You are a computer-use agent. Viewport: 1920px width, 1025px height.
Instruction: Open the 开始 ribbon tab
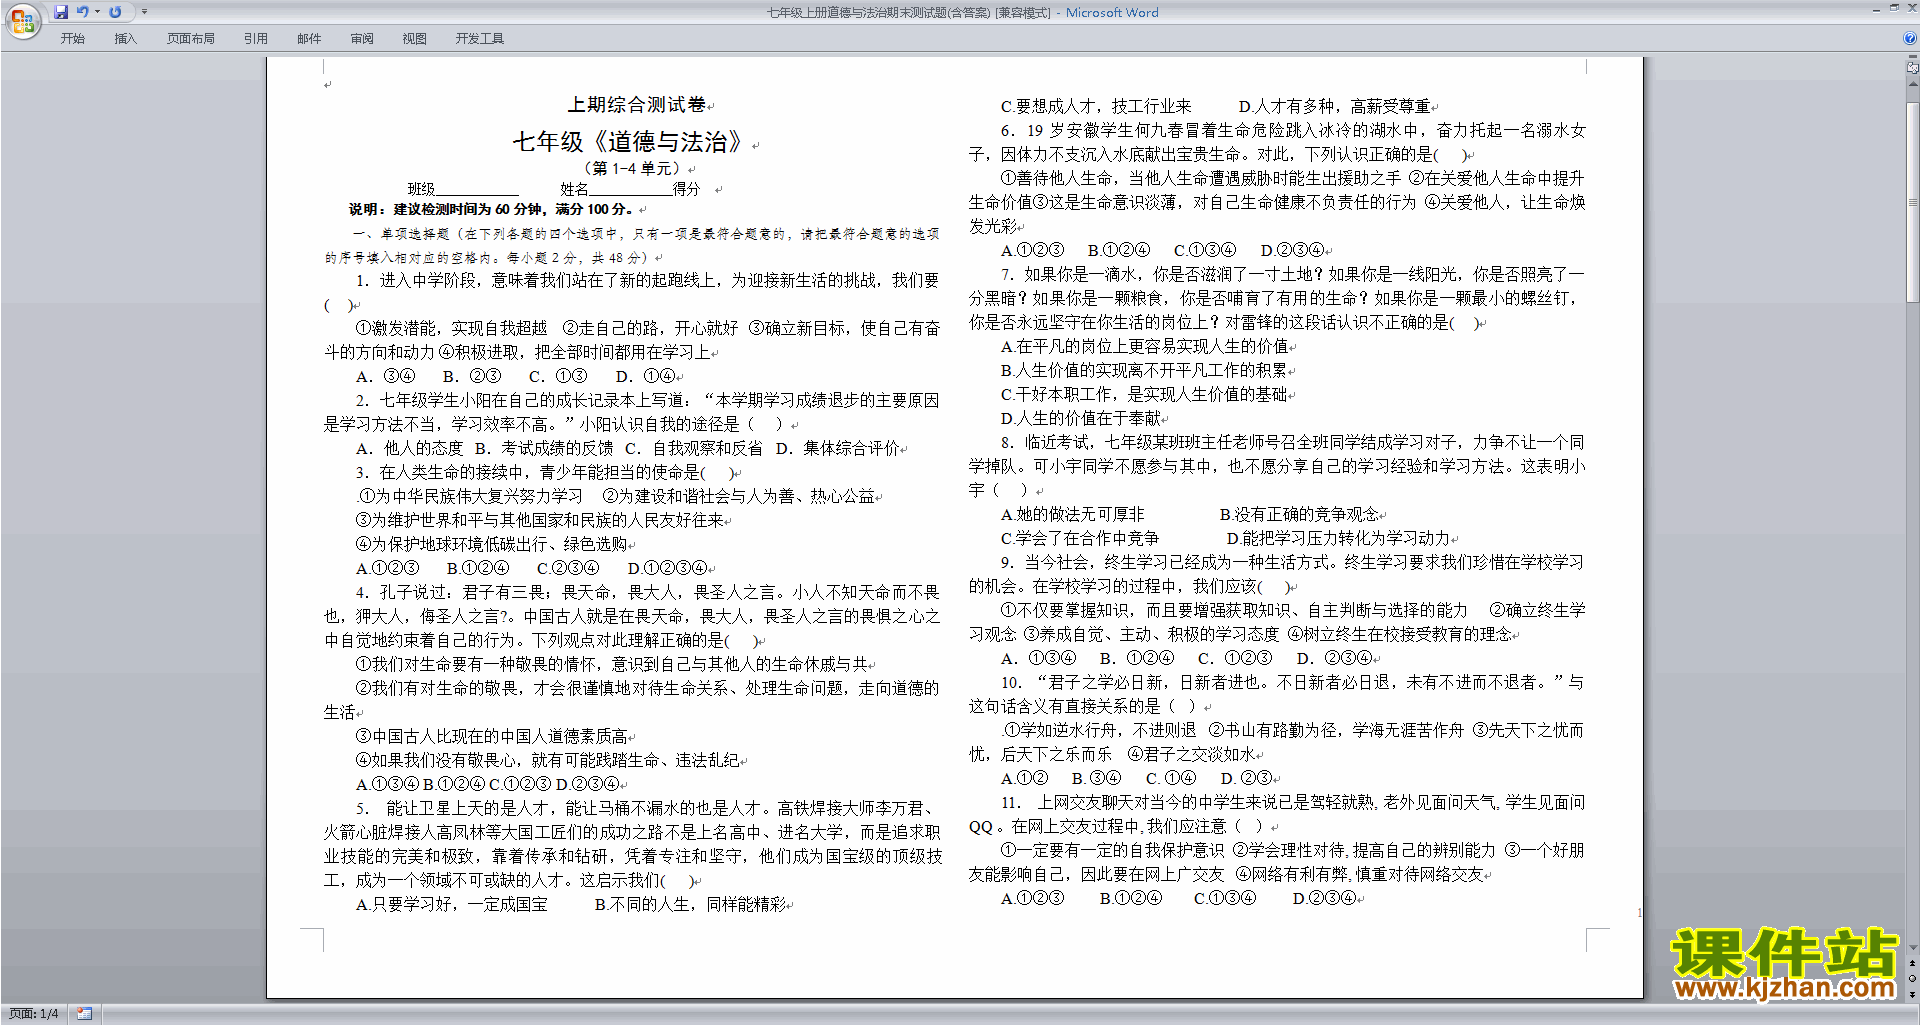click(72, 39)
